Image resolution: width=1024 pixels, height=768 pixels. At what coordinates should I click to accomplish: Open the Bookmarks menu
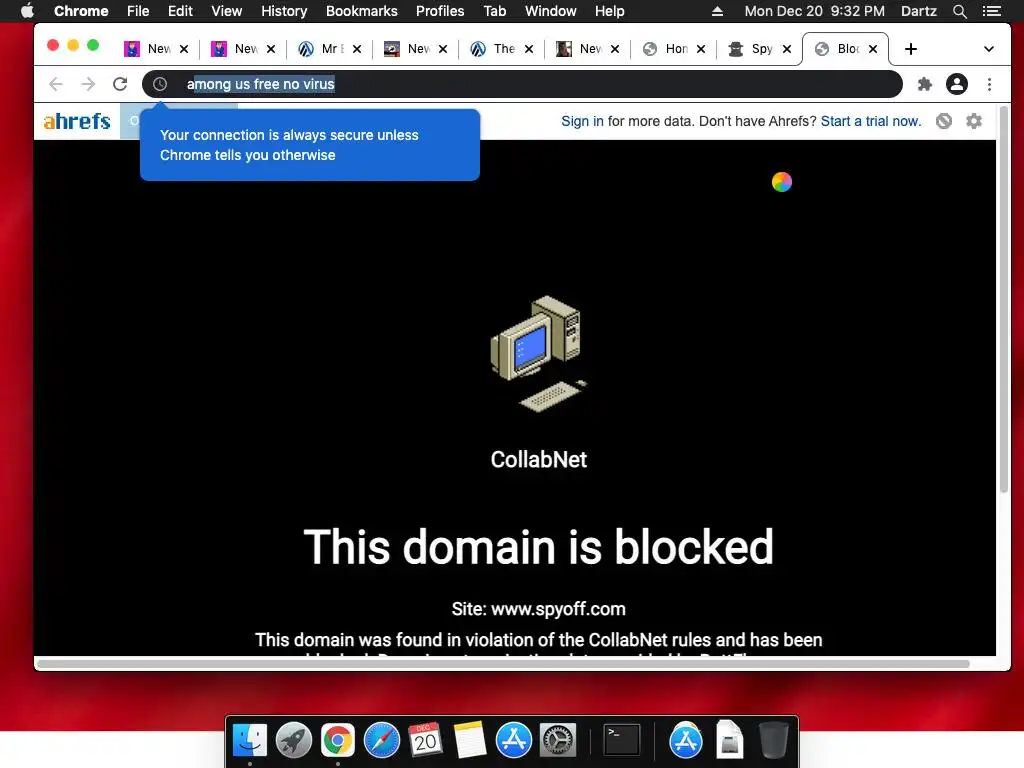pos(362,11)
